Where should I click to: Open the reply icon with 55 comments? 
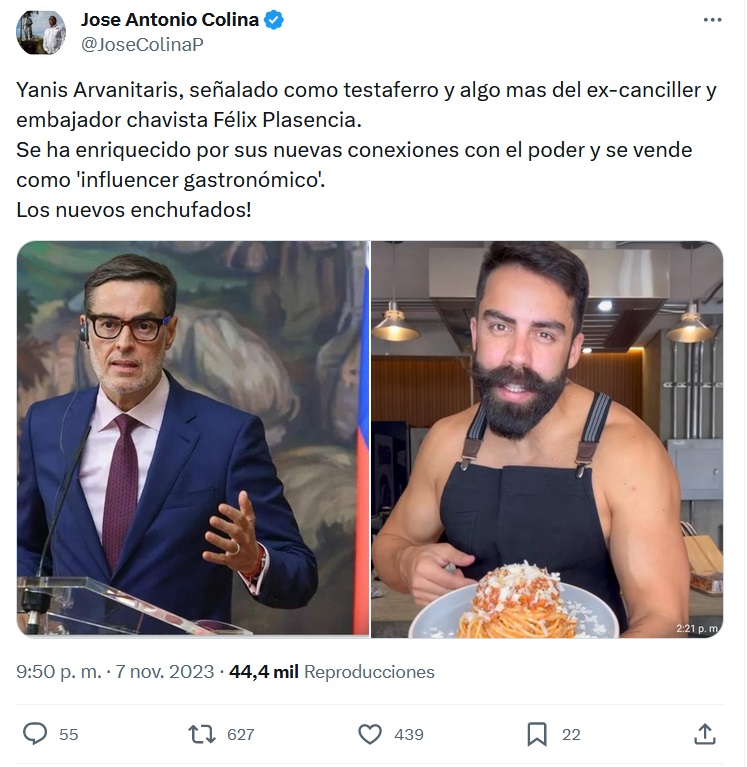tap(35, 734)
